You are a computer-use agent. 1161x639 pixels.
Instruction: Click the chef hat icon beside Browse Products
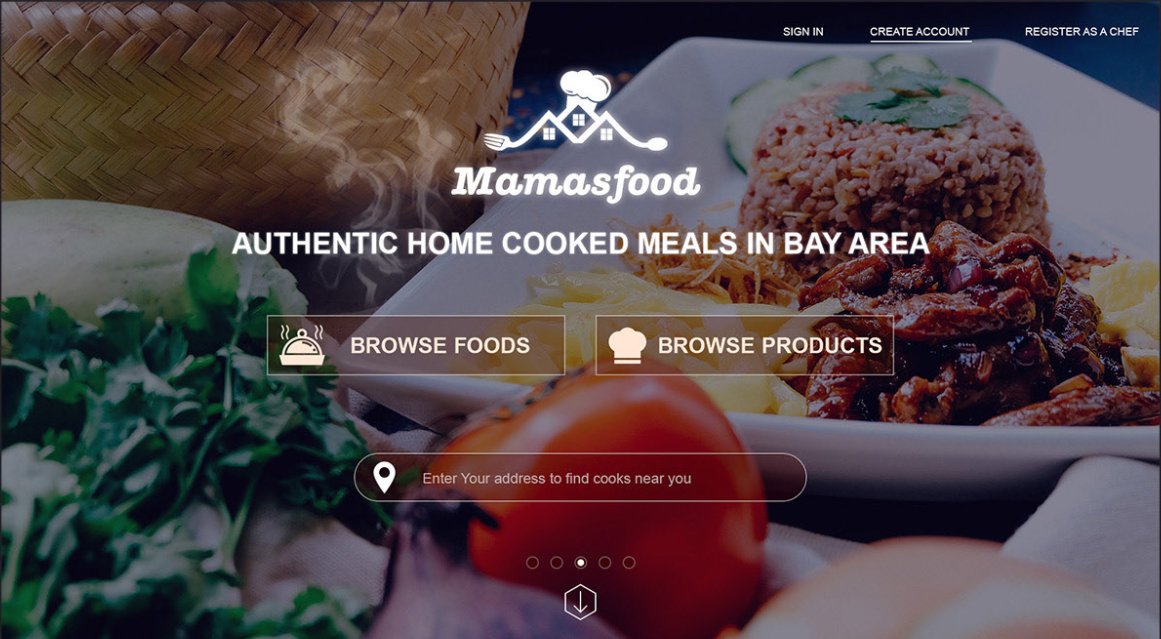point(626,345)
